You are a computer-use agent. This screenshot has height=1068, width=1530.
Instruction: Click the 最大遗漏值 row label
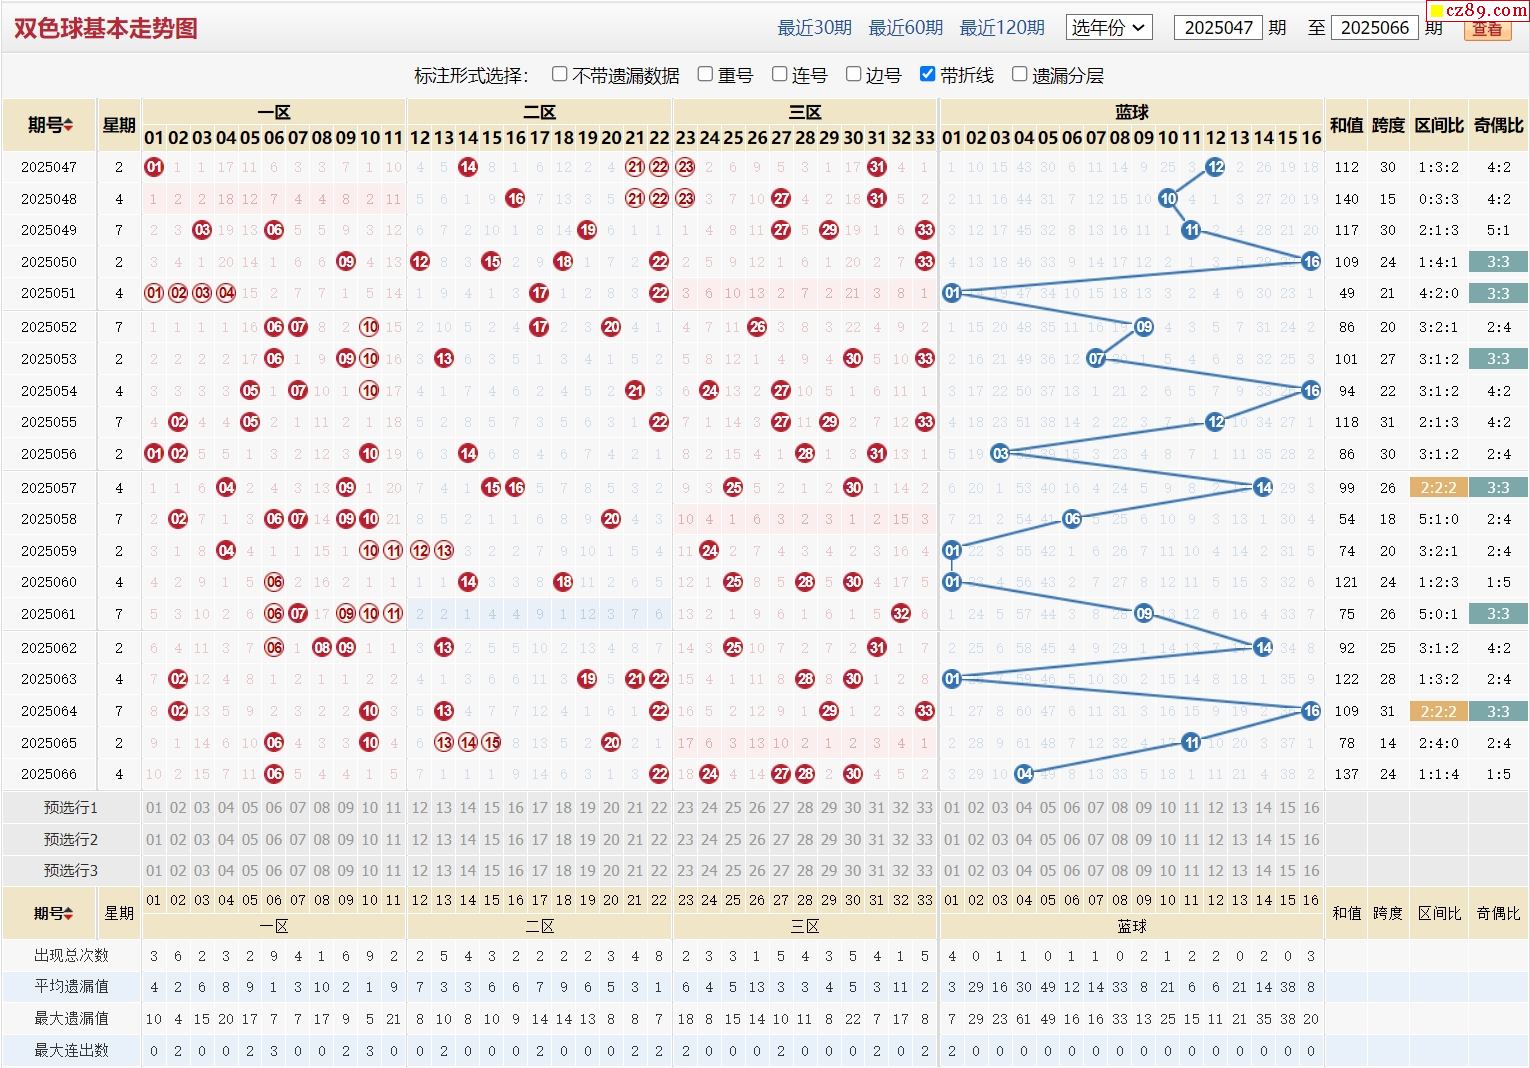[x=71, y=1019]
